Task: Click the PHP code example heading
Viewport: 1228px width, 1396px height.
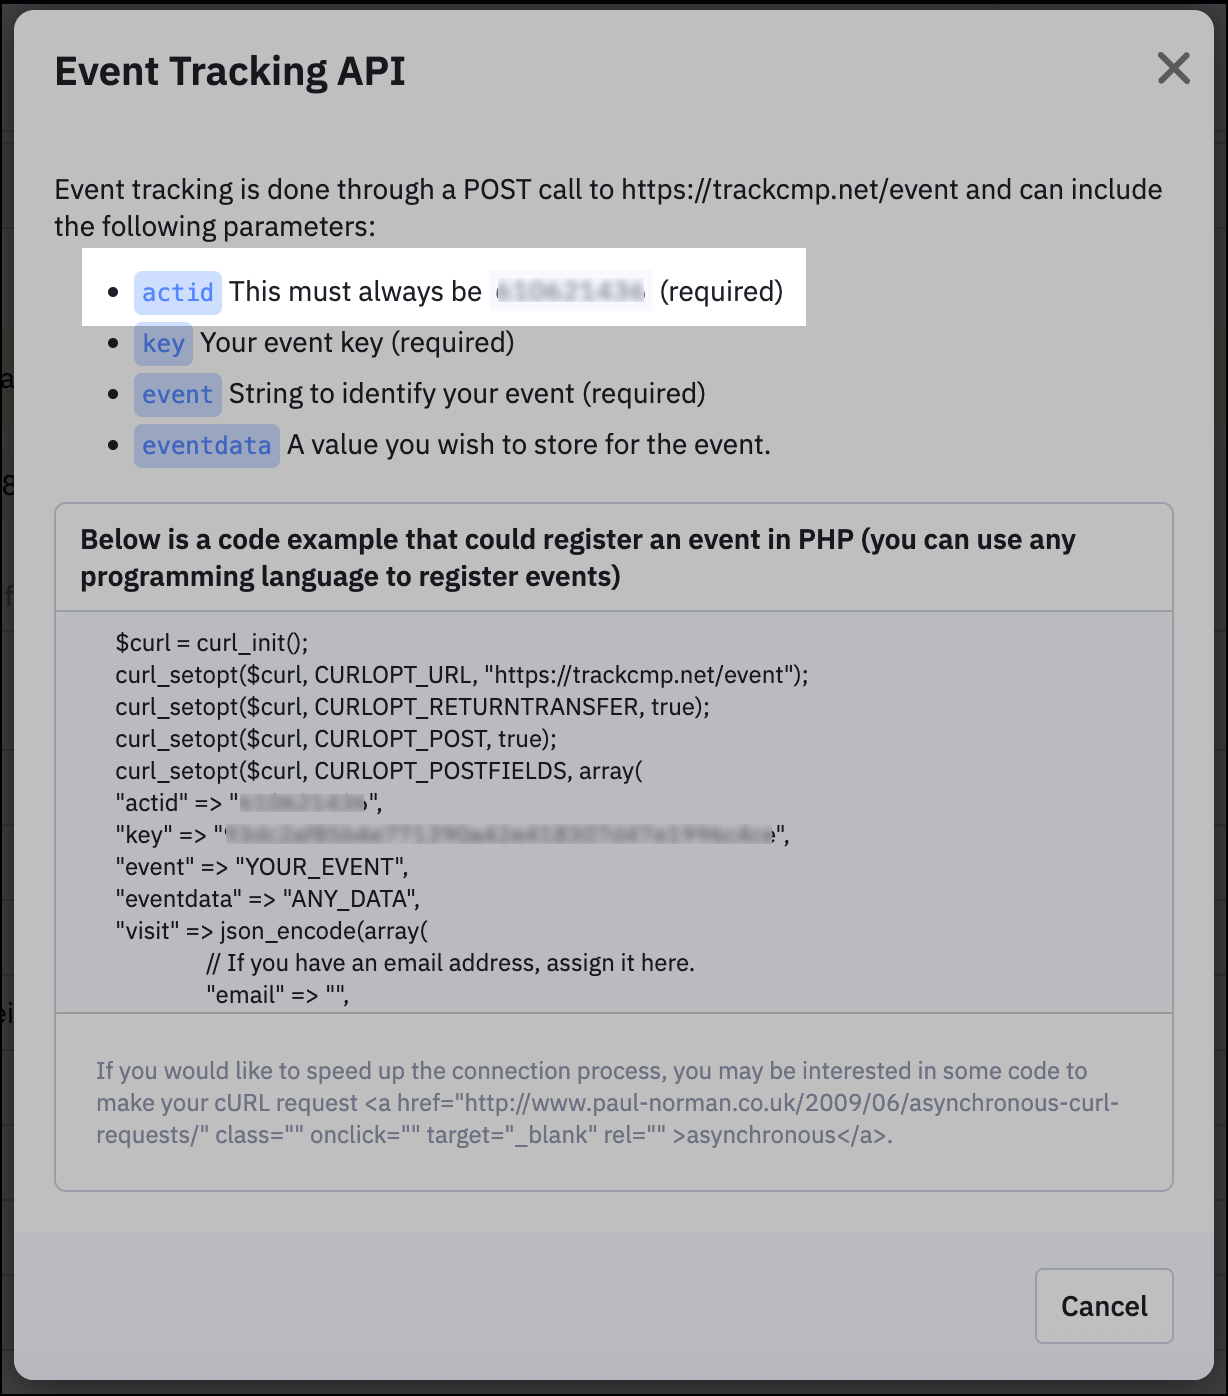Action: coord(578,558)
